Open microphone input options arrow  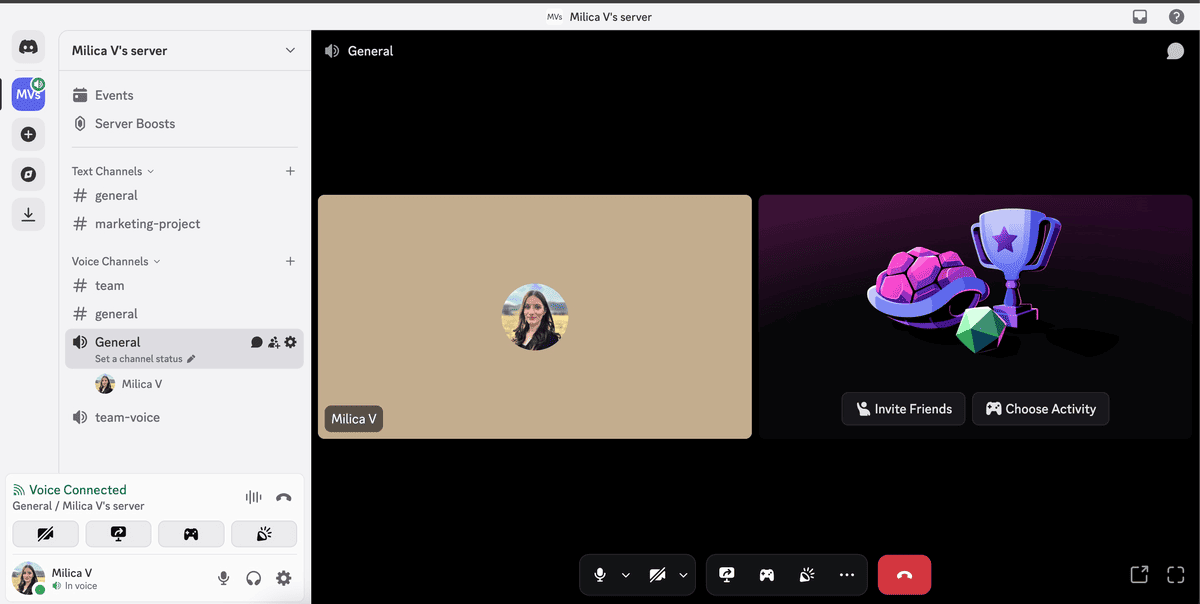click(626, 575)
